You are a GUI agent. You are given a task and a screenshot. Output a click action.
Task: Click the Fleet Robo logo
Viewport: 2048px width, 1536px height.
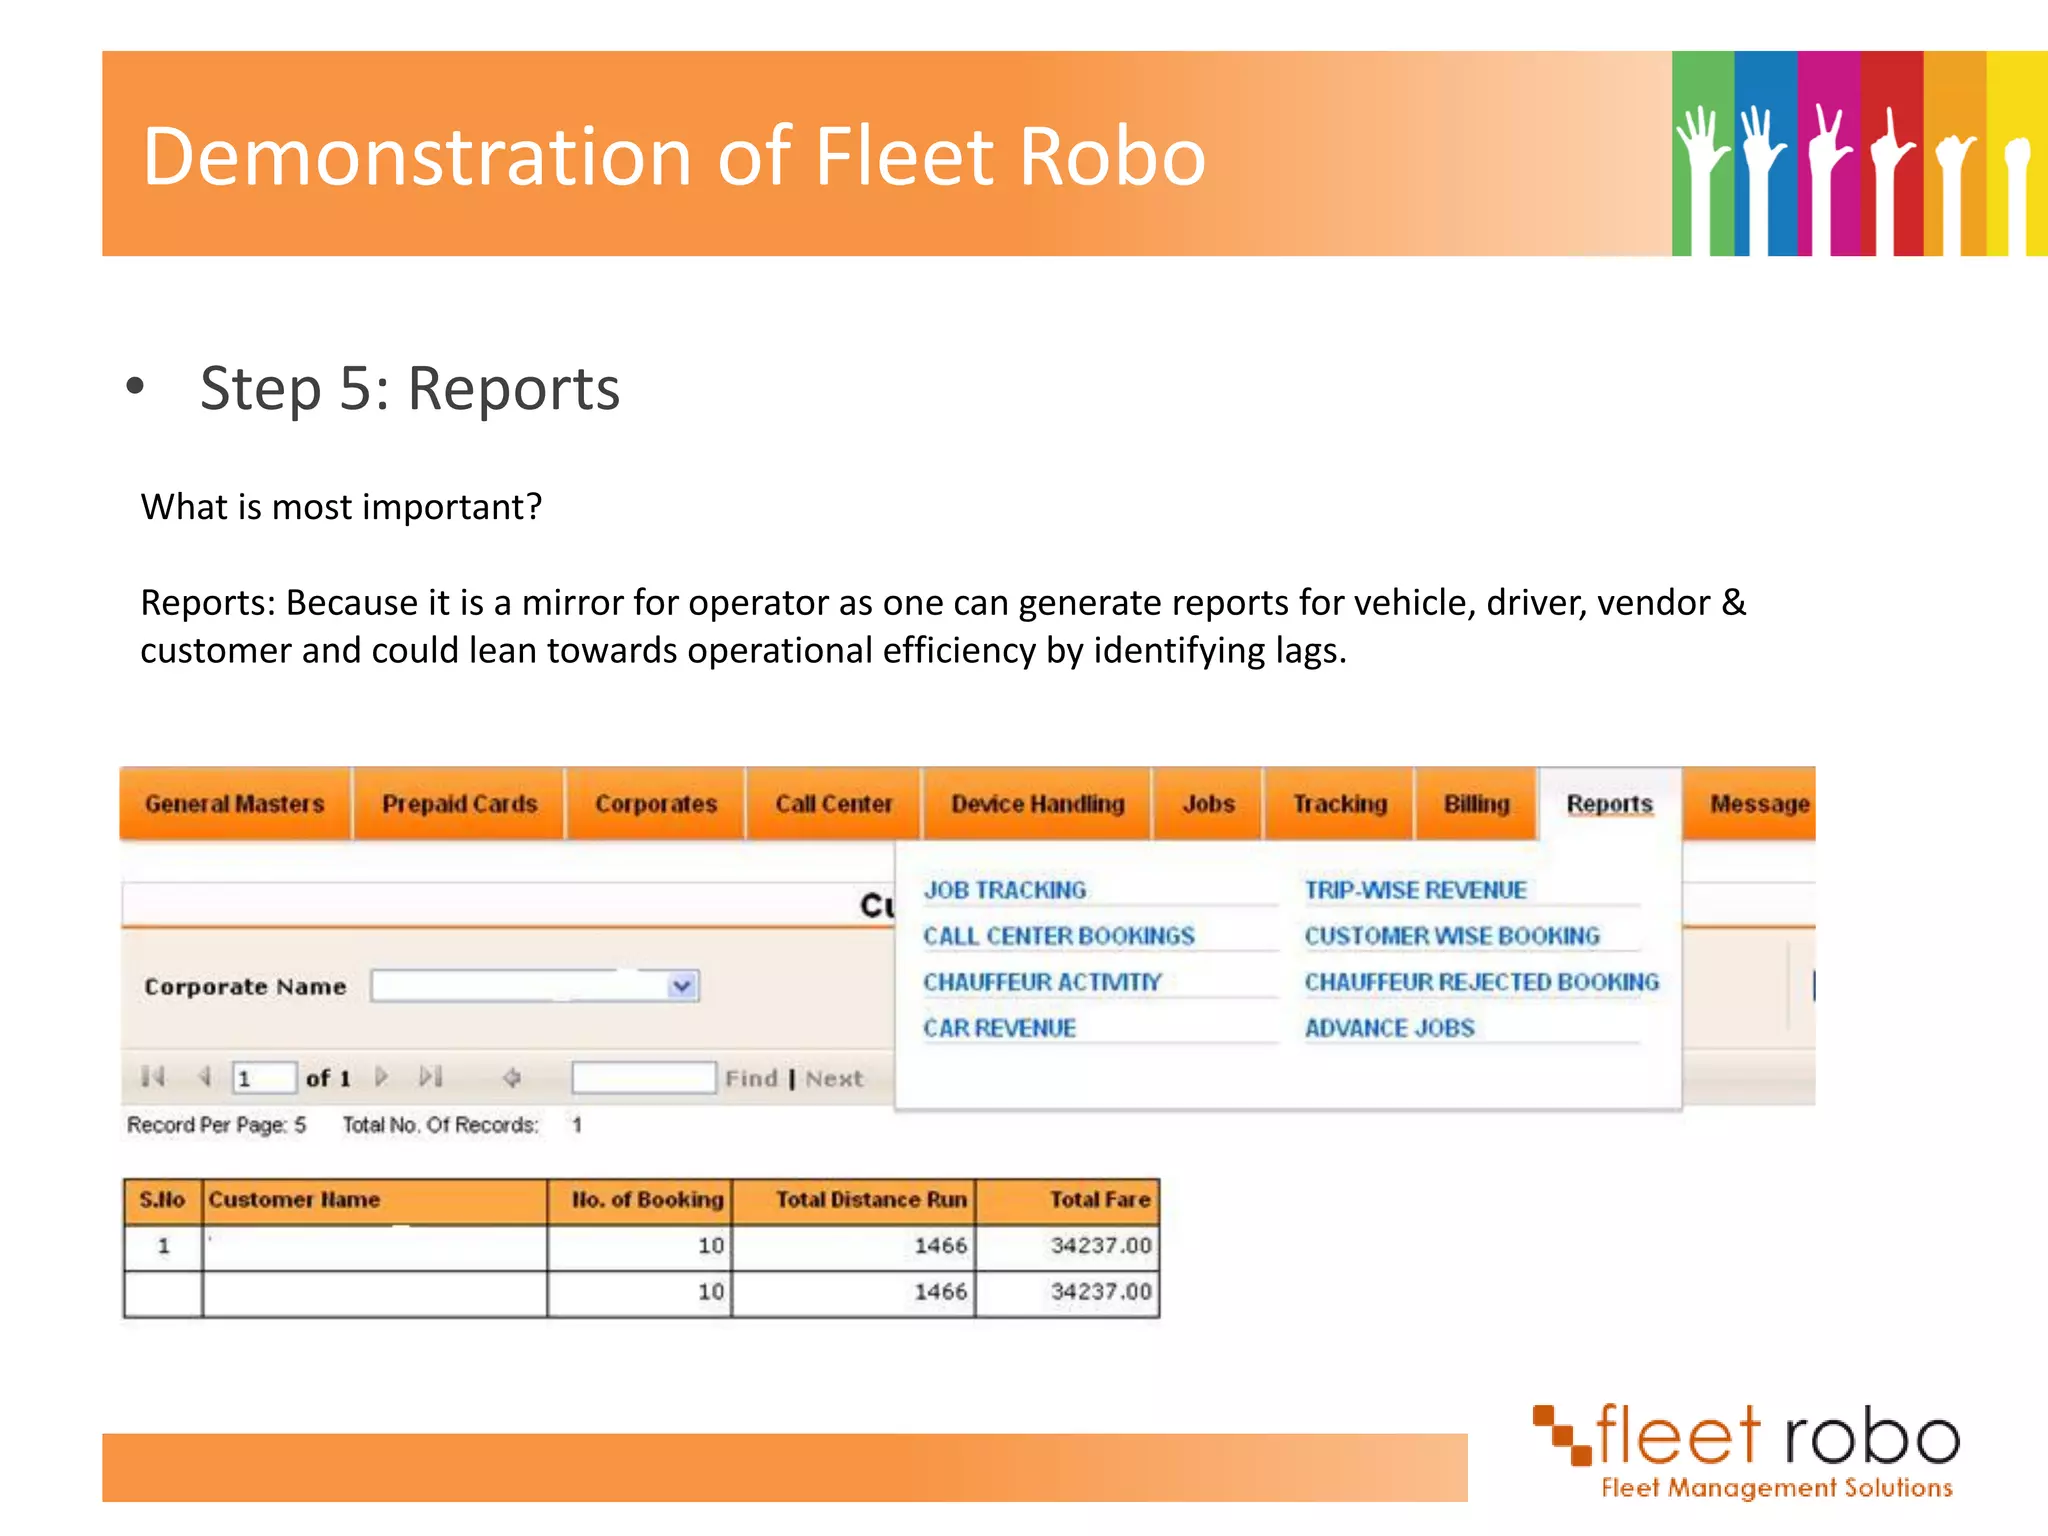point(1746,1450)
